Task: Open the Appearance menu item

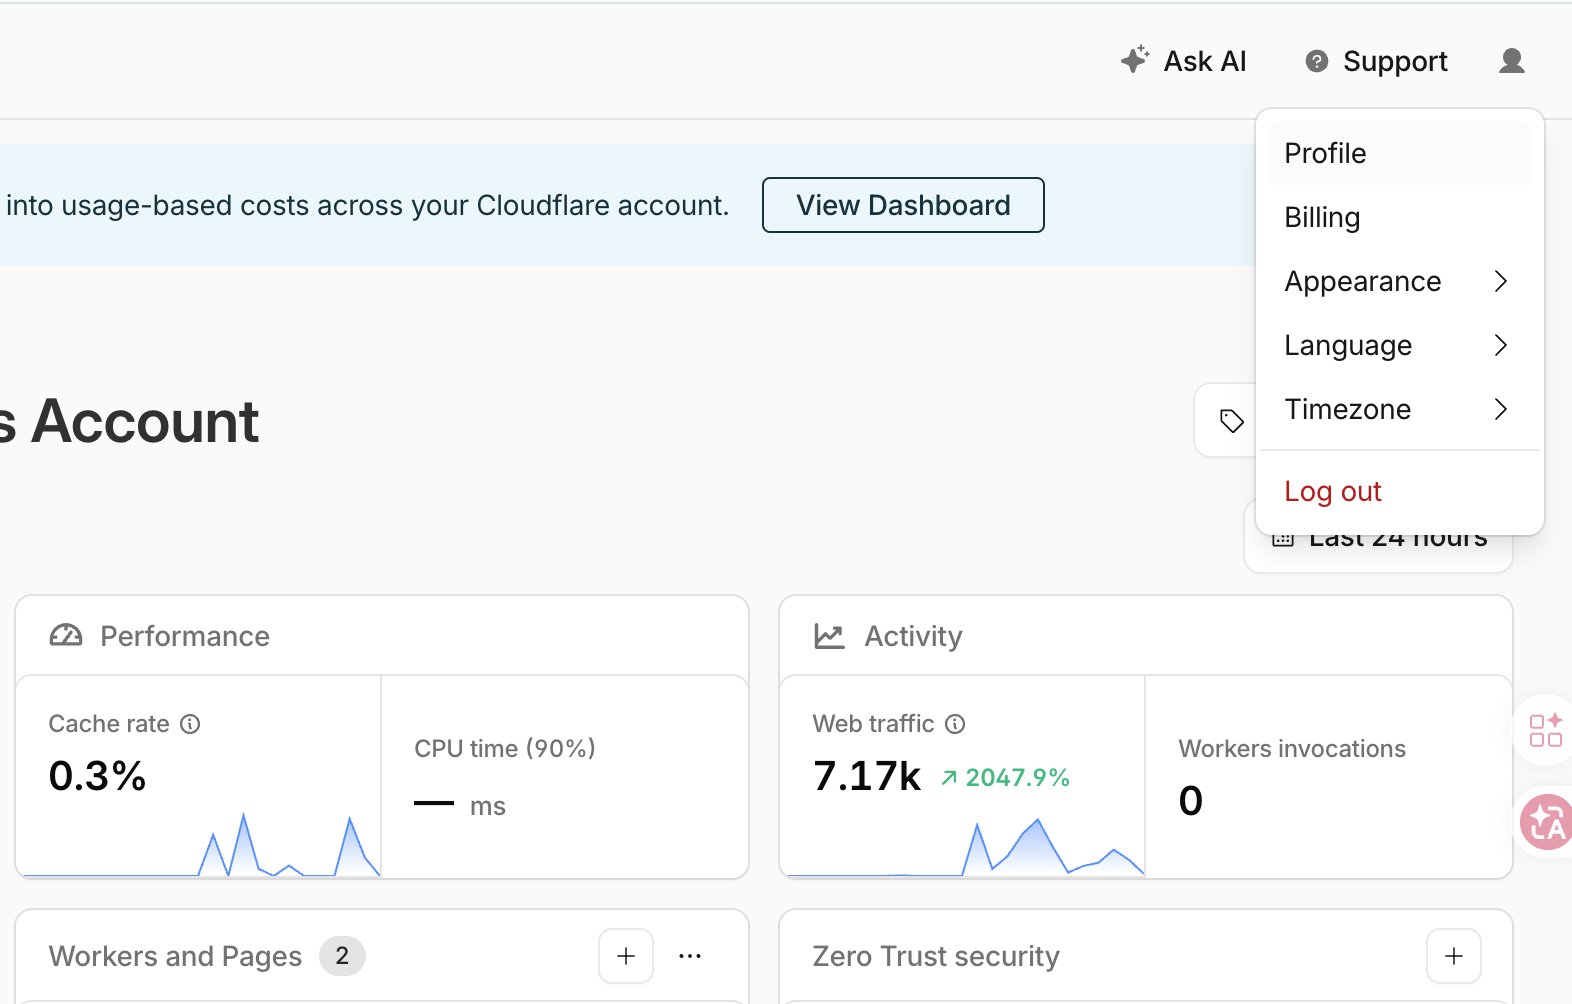Action: (x=1399, y=281)
